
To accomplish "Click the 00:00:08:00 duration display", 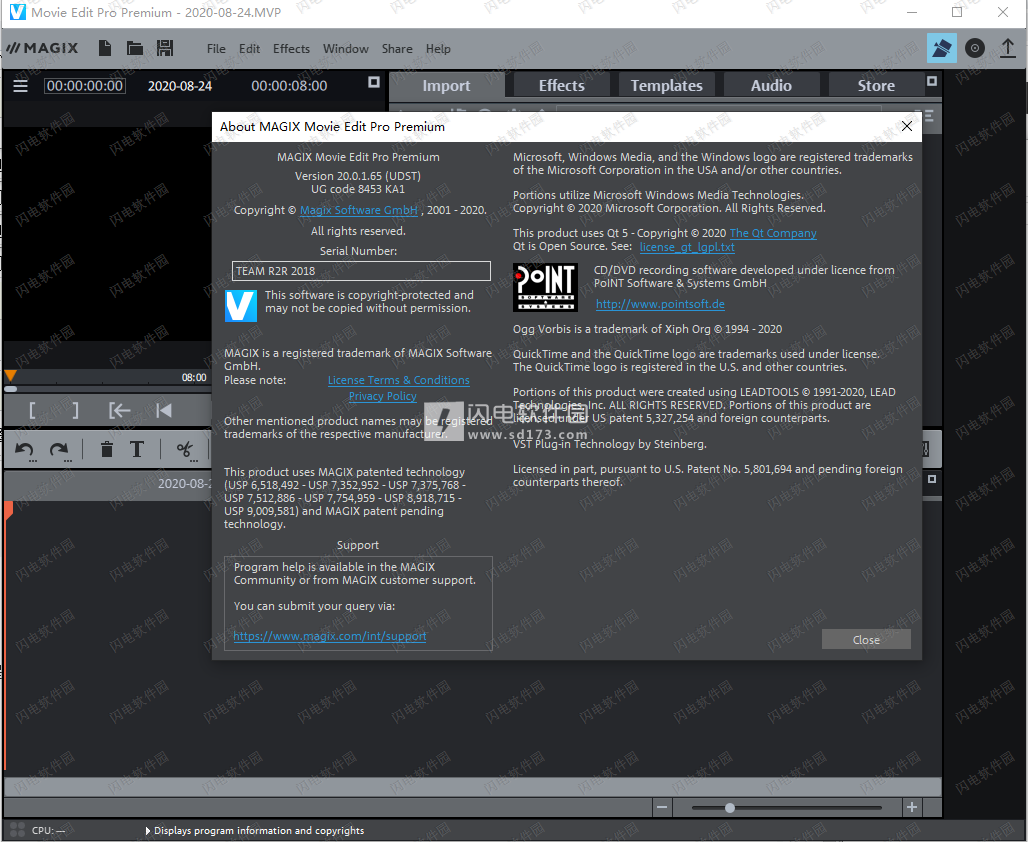I will [289, 86].
